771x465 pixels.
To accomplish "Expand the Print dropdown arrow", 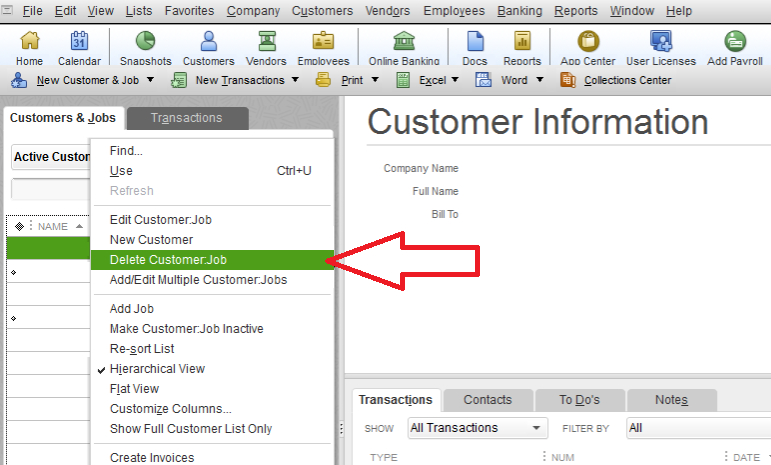I will coord(375,80).
